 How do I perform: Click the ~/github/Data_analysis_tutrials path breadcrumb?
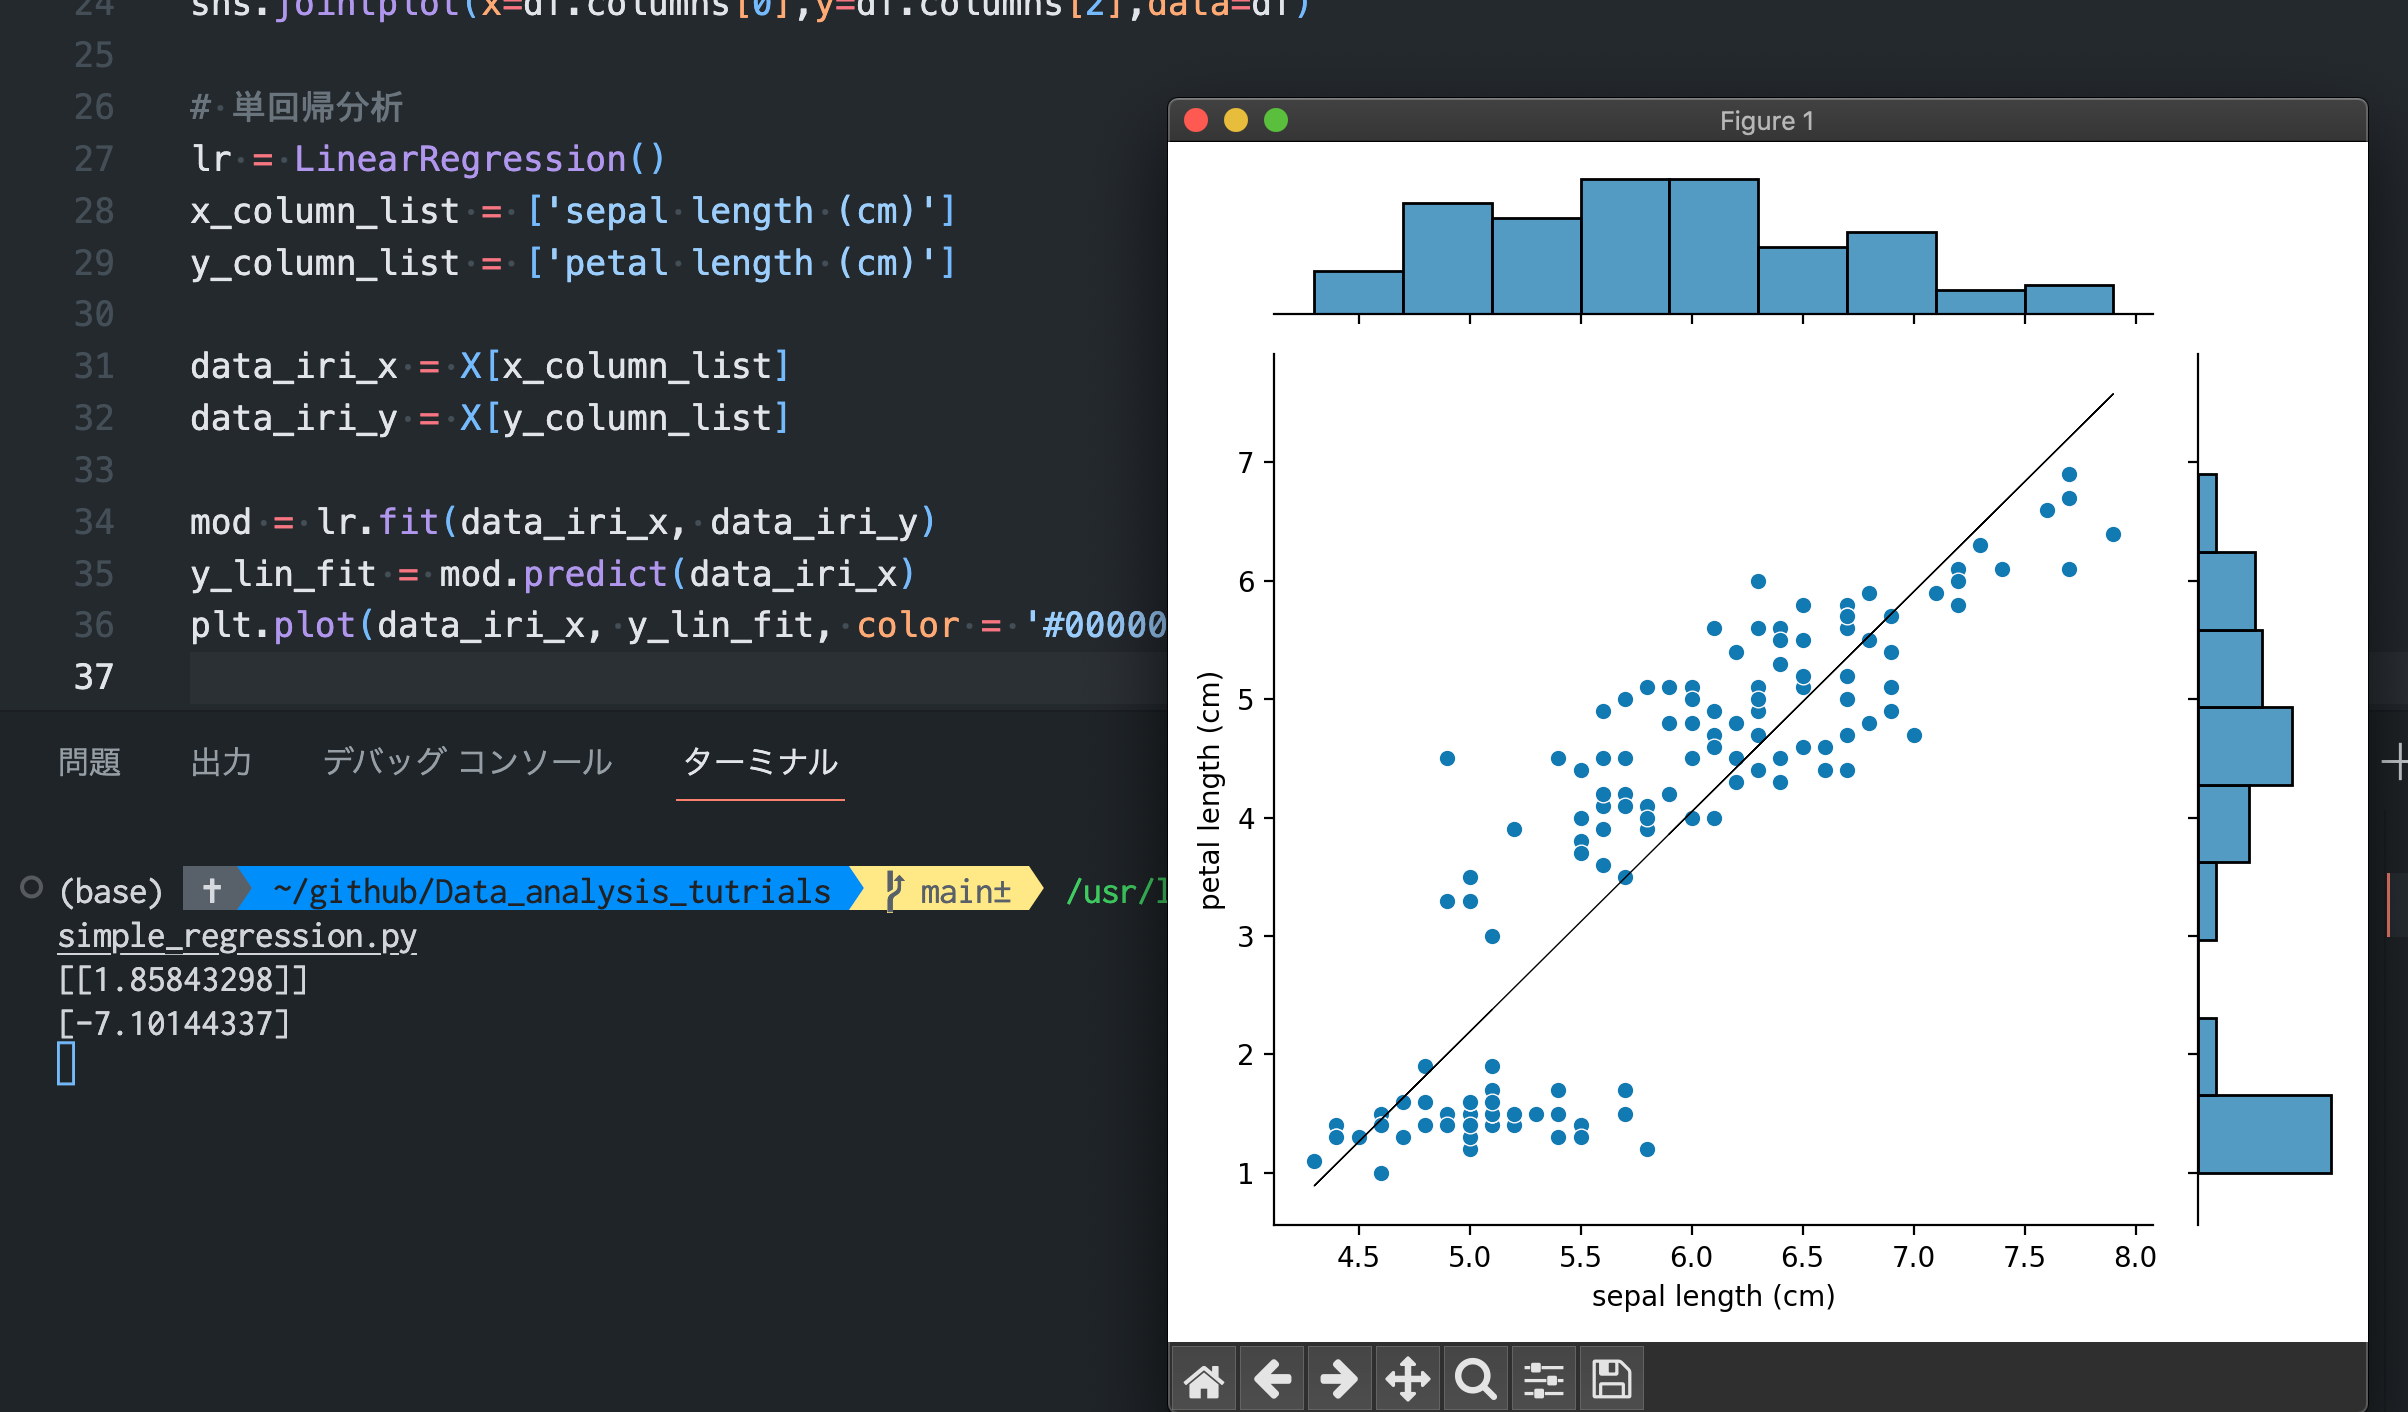(x=548, y=890)
